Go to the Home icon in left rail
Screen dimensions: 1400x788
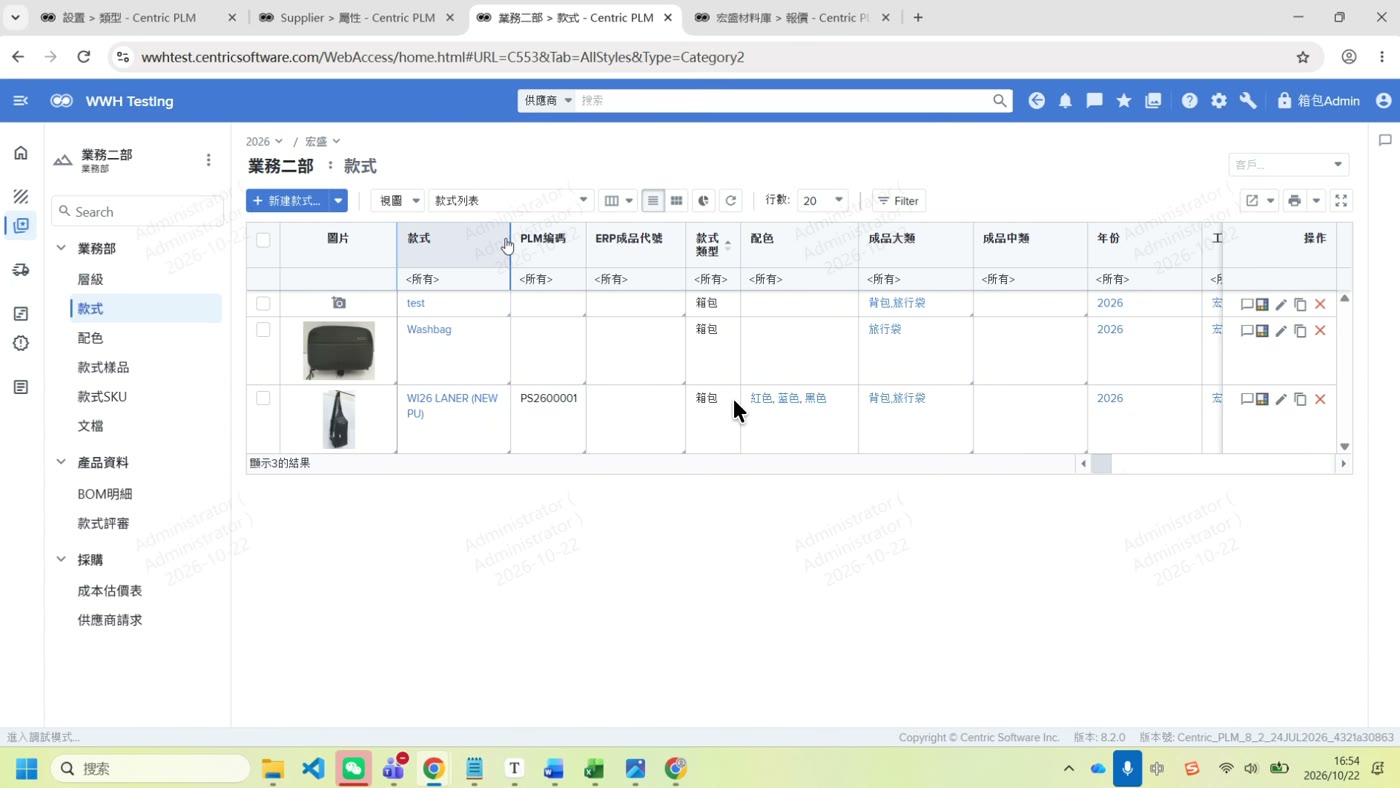tap(21, 153)
